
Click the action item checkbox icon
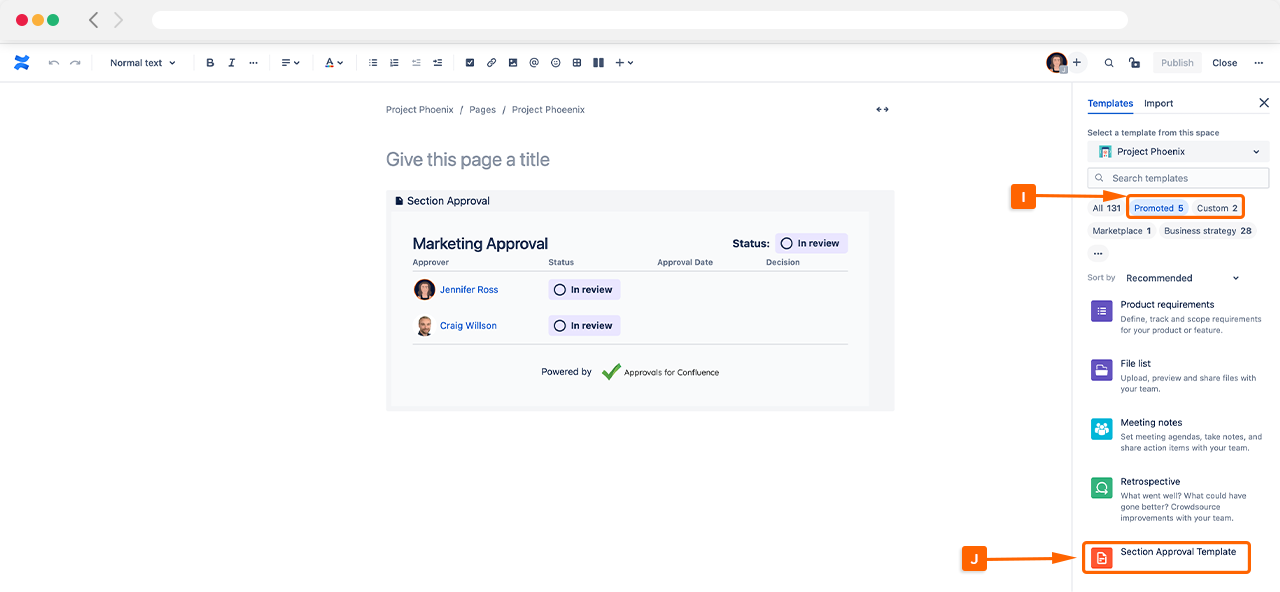469,63
